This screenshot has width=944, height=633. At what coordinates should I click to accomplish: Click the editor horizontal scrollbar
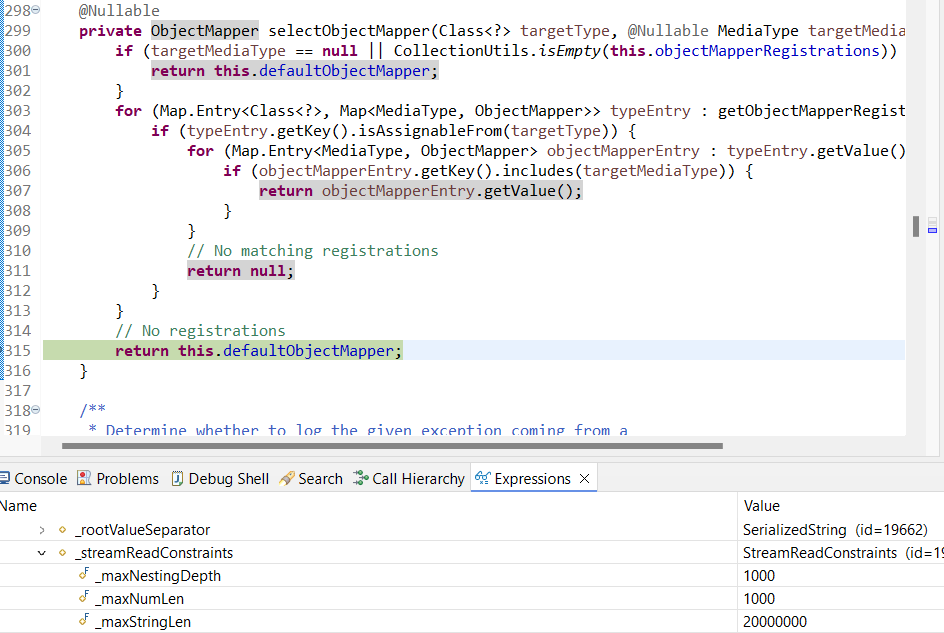coord(390,446)
